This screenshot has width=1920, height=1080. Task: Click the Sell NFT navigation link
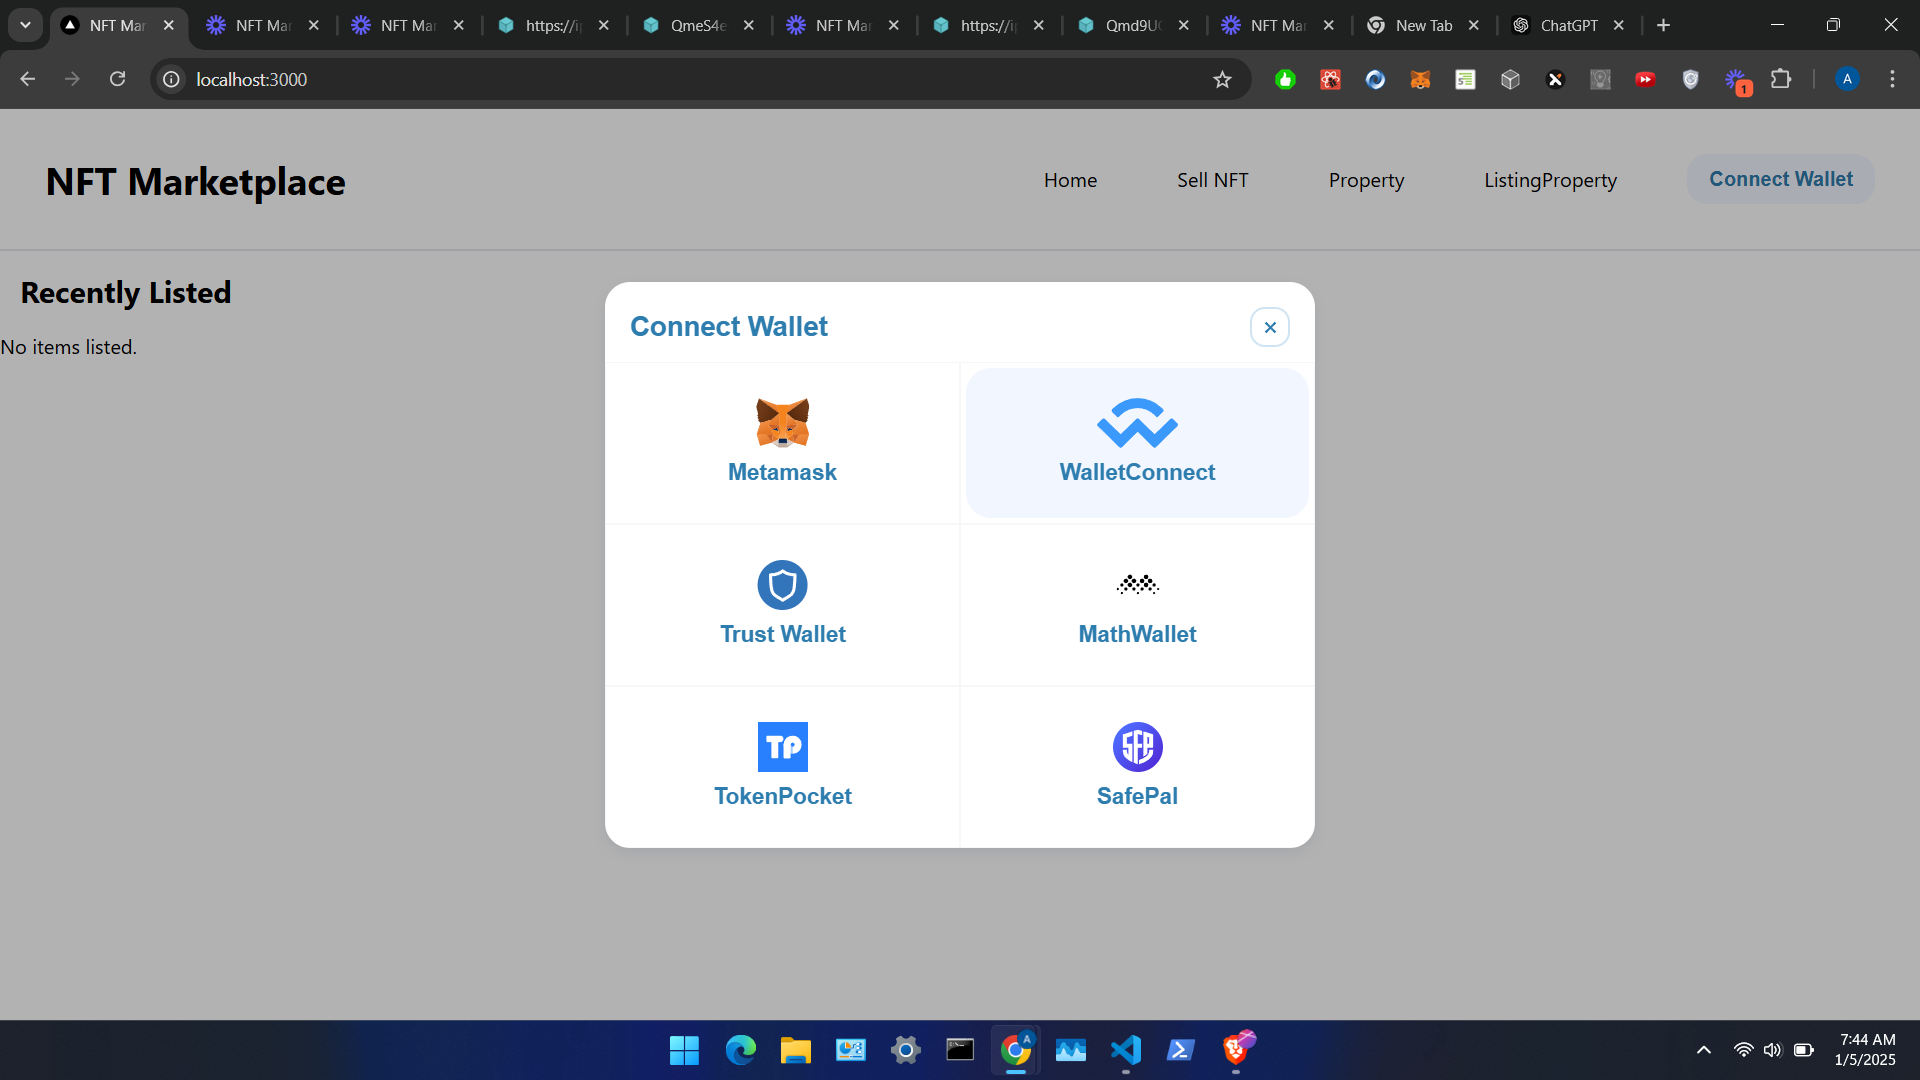(x=1212, y=180)
